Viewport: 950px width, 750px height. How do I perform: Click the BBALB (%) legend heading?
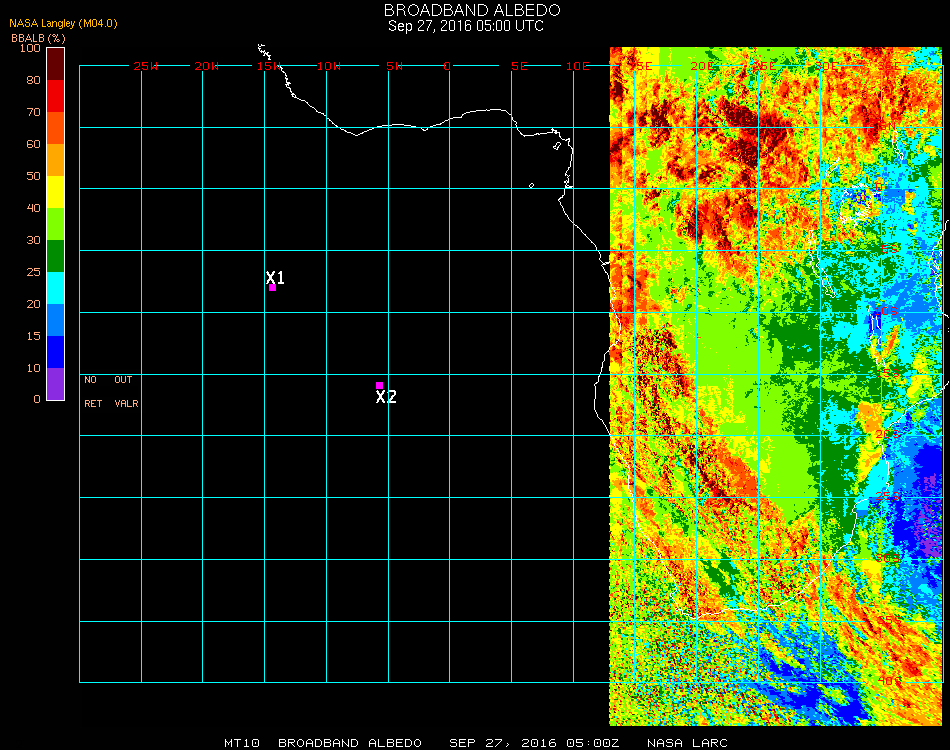coord(38,37)
